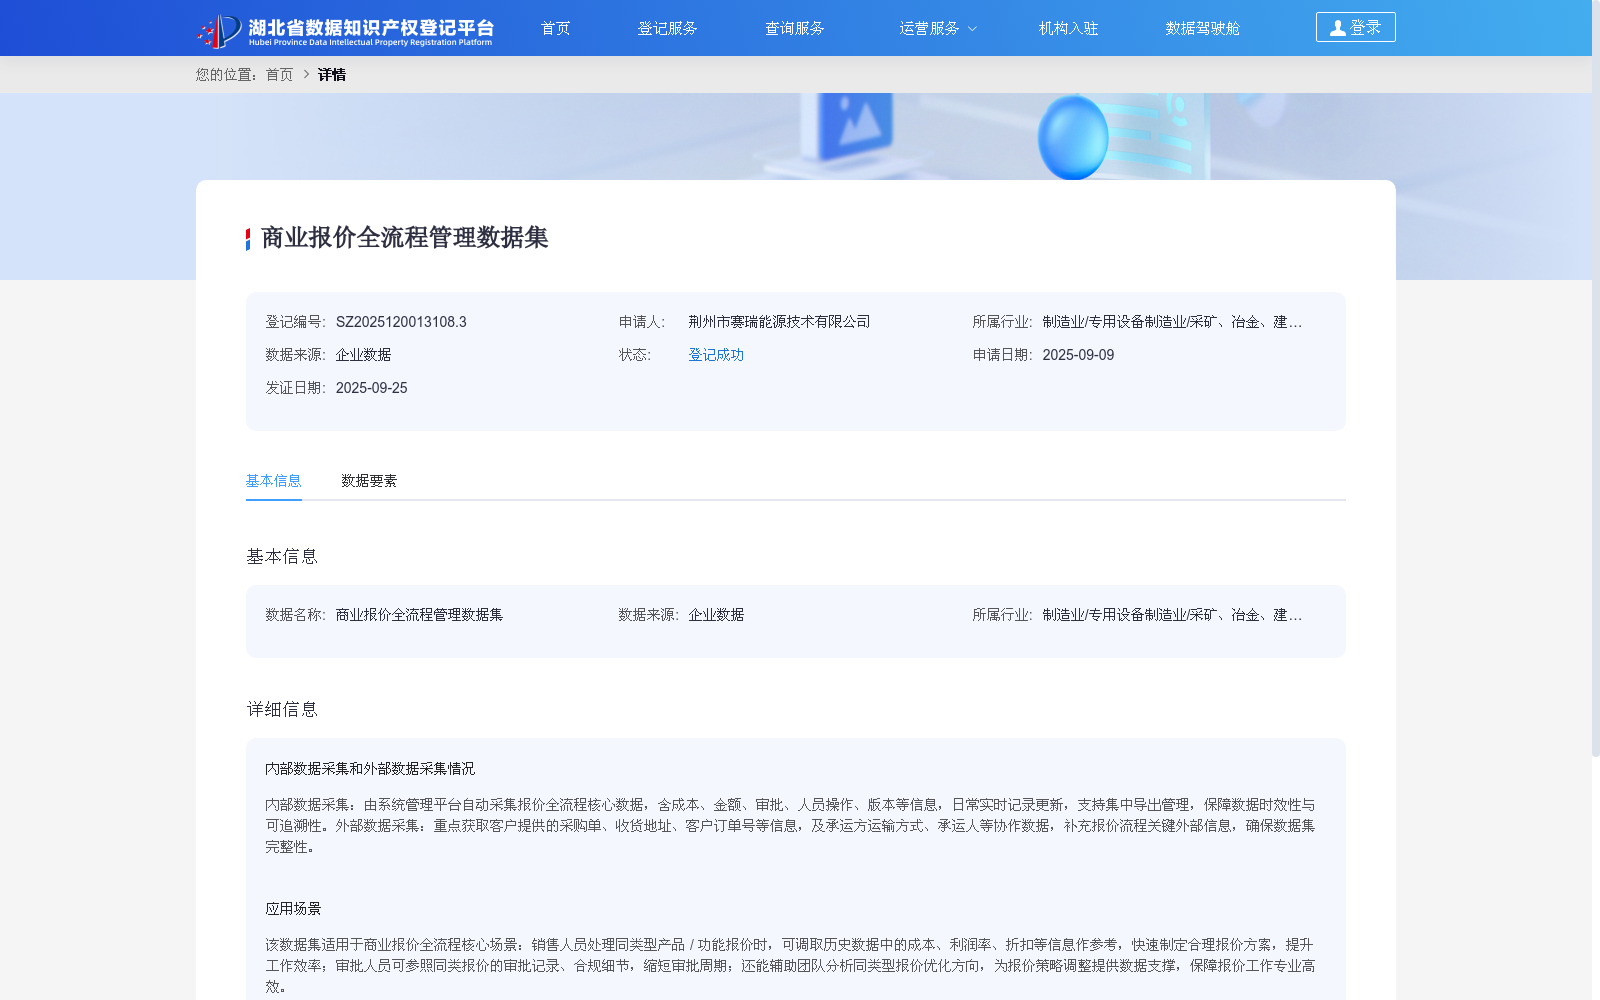The image size is (1600, 1000).
Task: Select registration number SZ2025120013108.3
Action: pyautogui.click(x=401, y=322)
